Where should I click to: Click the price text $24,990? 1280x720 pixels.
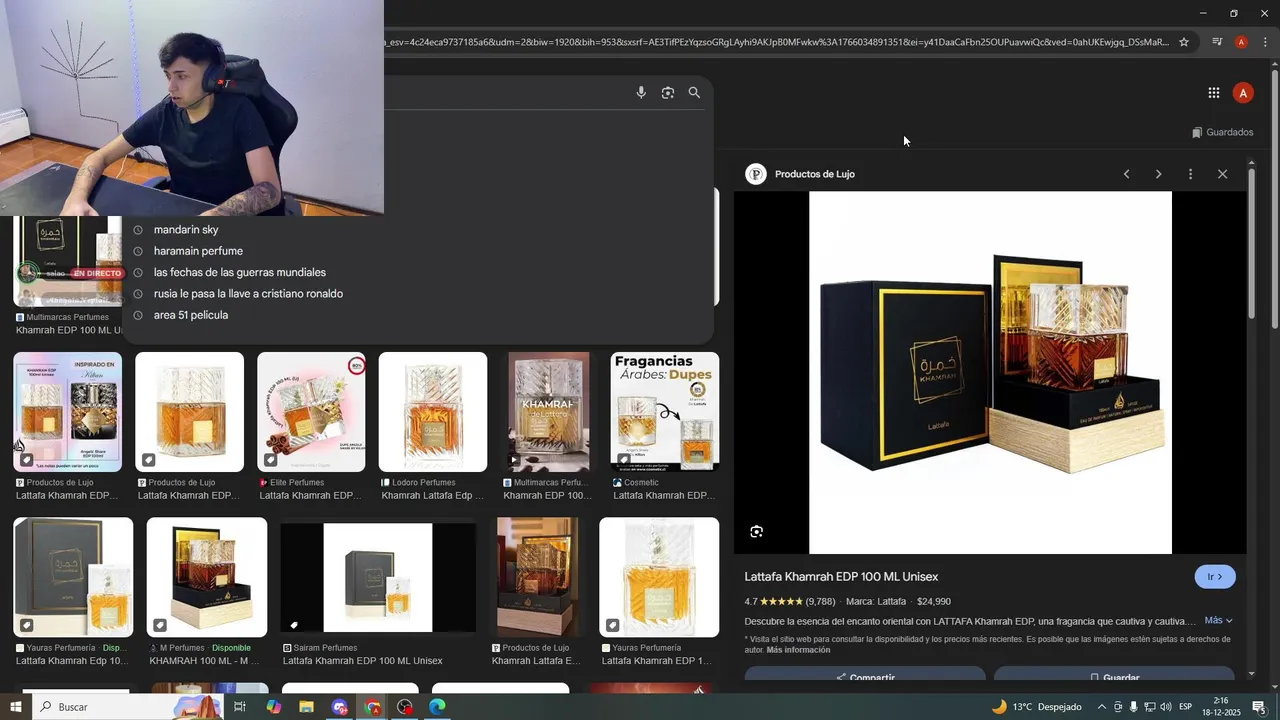point(934,602)
